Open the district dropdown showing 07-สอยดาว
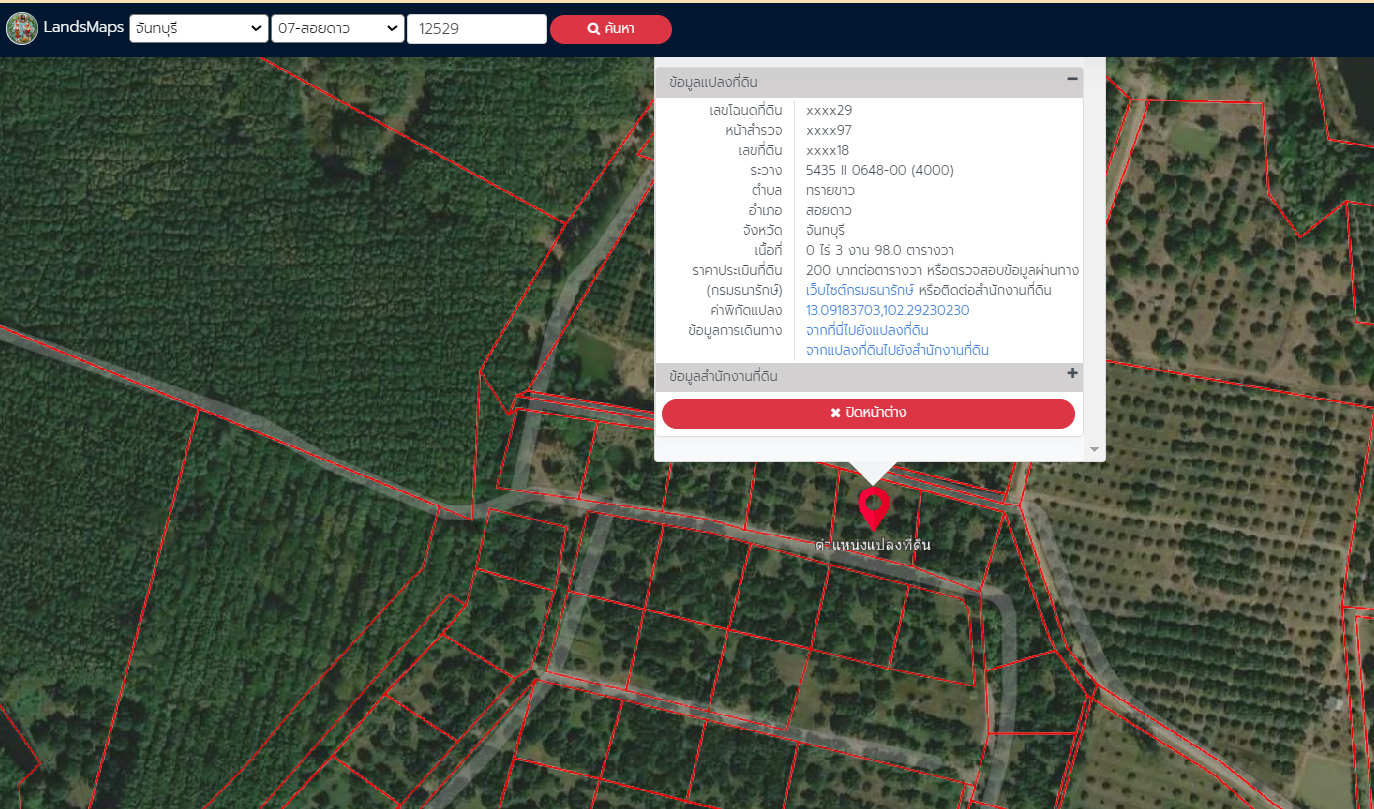1374x809 pixels. coord(337,29)
